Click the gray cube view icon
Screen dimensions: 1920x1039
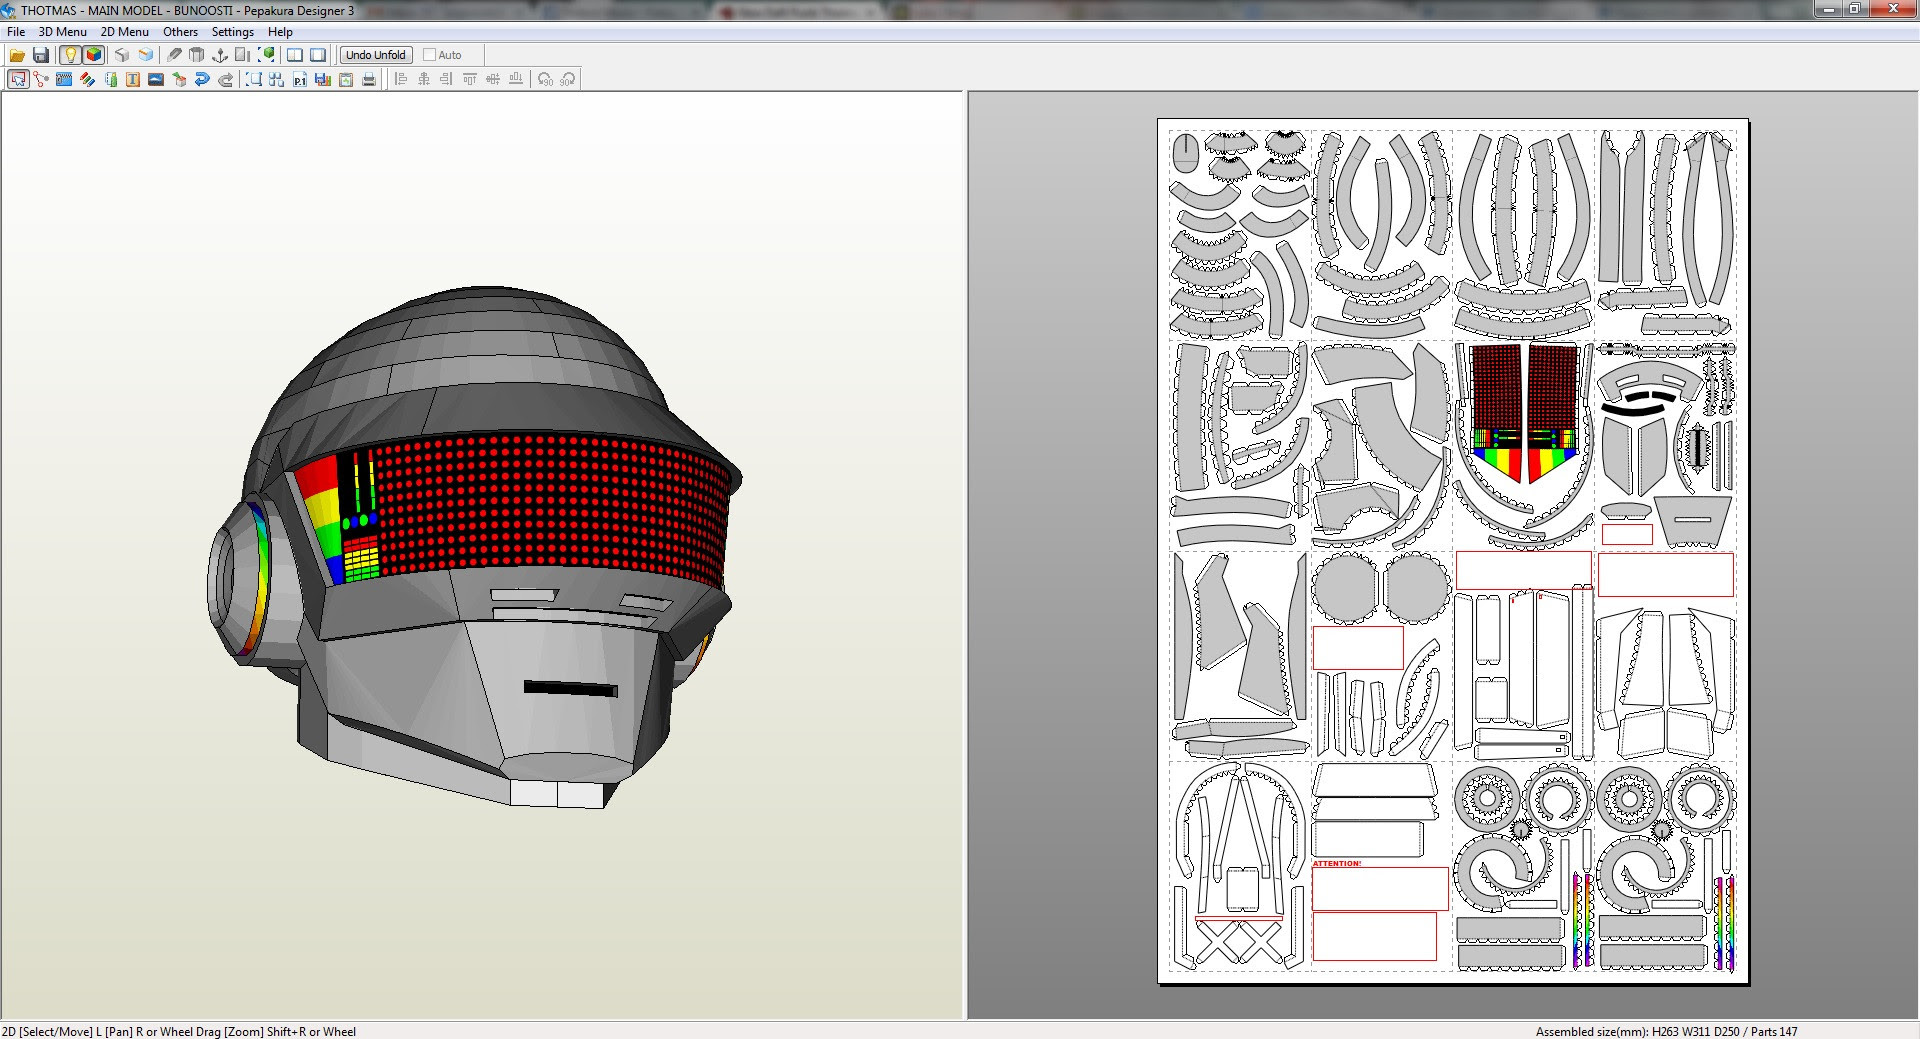click(122, 55)
